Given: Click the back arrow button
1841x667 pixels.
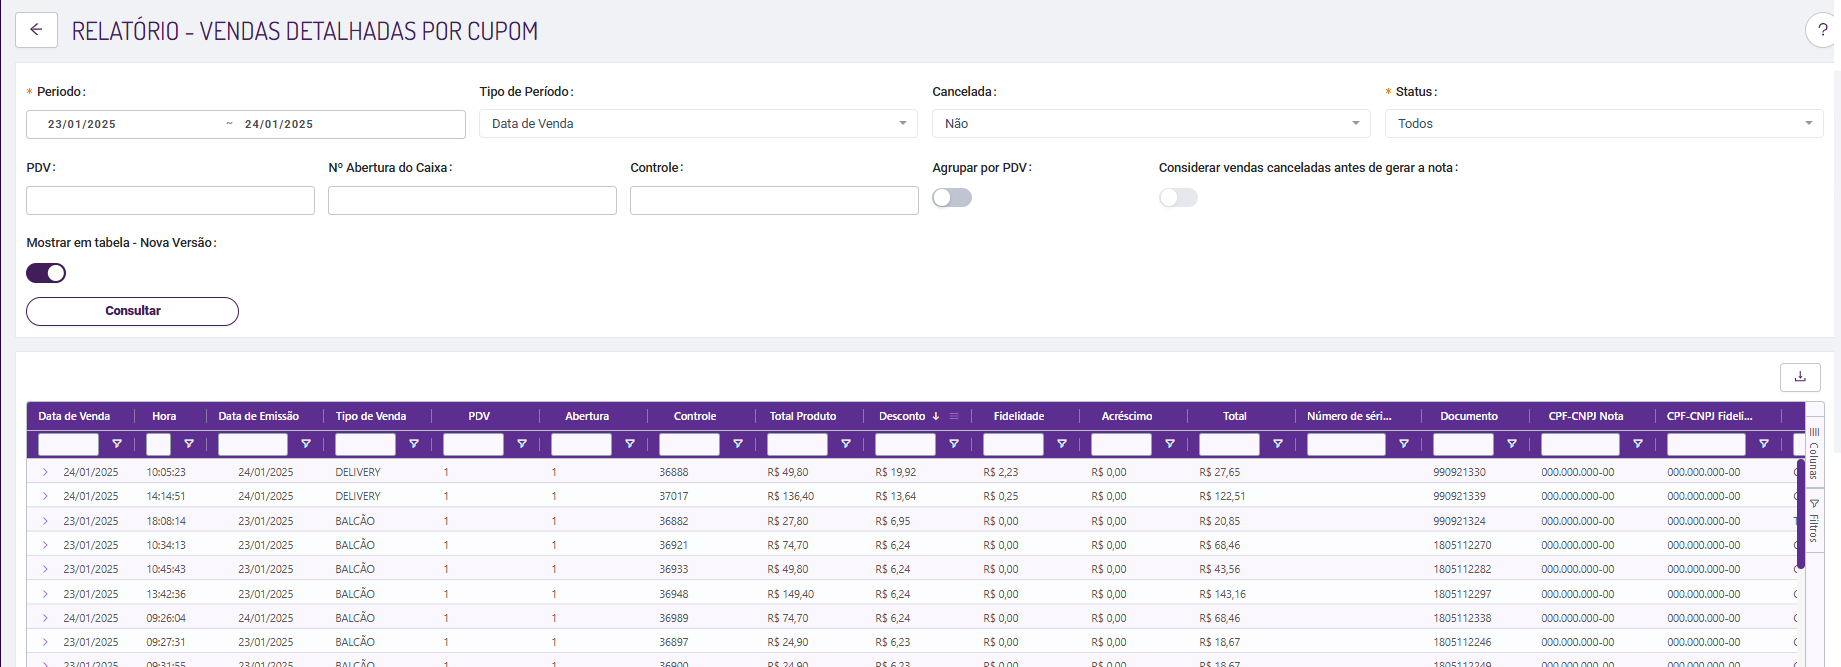Looking at the screenshot, I should click(x=36, y=30).
